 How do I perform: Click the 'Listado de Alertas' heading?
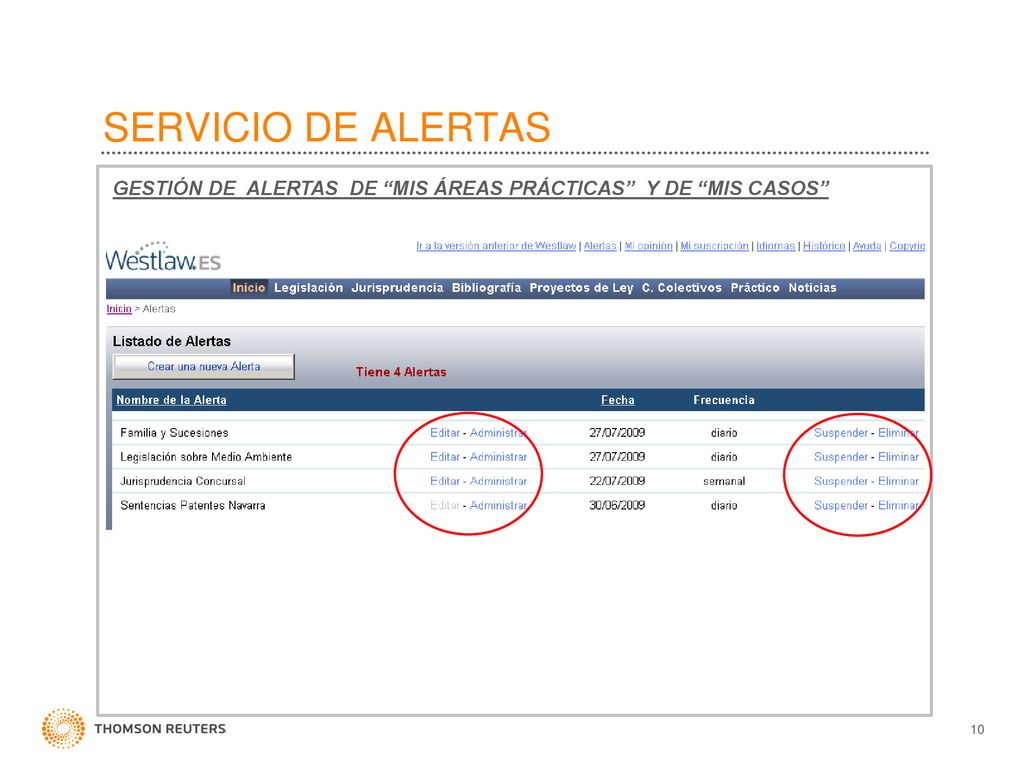coord(172,342)
